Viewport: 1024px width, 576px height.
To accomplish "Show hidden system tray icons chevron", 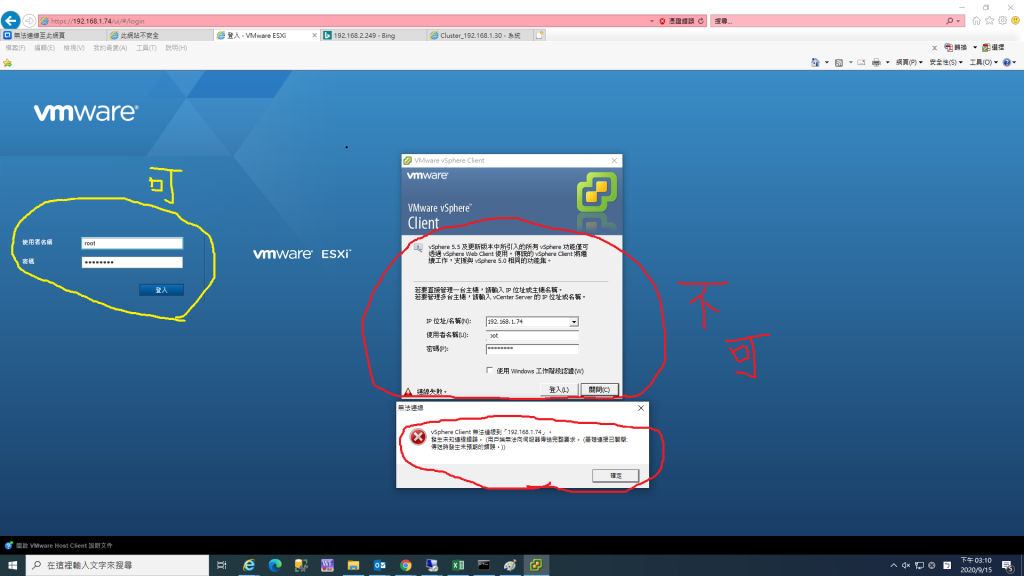I will click(x=893, y=566).
